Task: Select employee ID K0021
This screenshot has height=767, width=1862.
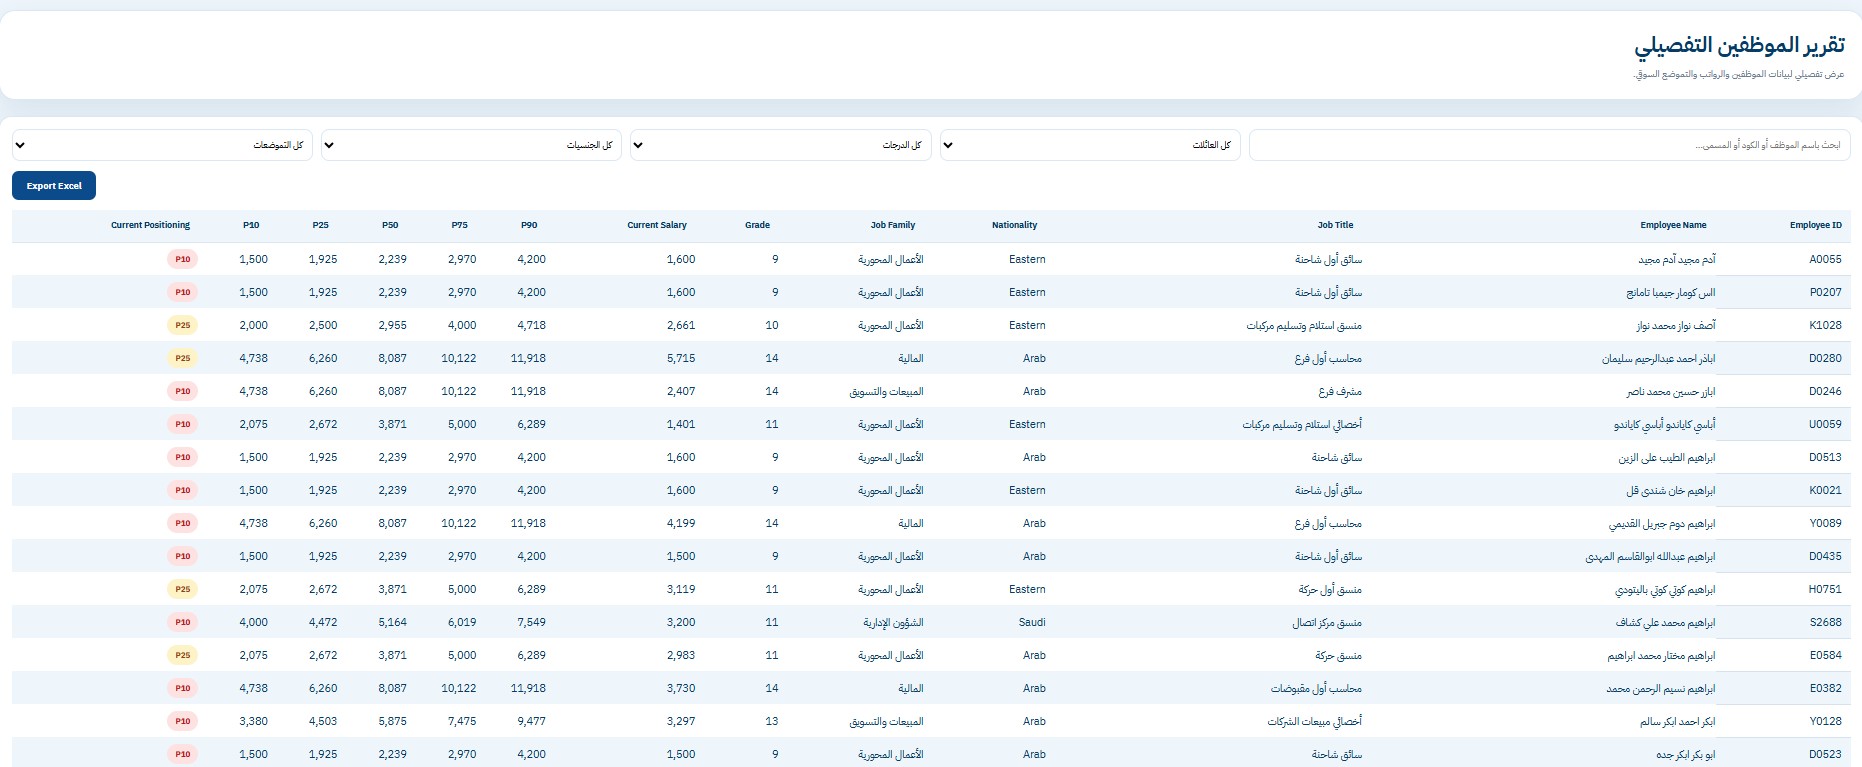Action: pos(1825,490)
